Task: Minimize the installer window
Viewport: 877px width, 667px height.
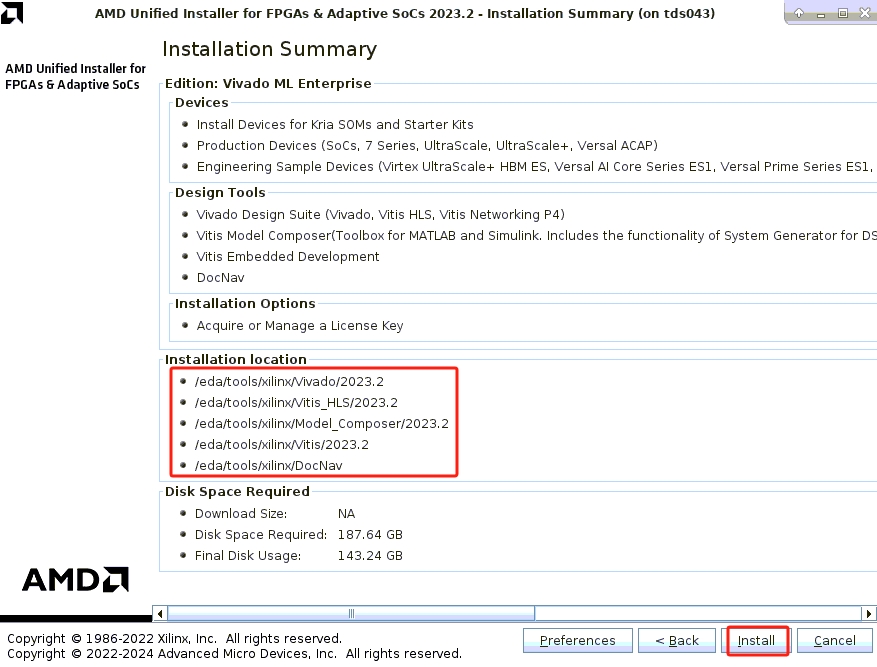Action: (821, 14)
